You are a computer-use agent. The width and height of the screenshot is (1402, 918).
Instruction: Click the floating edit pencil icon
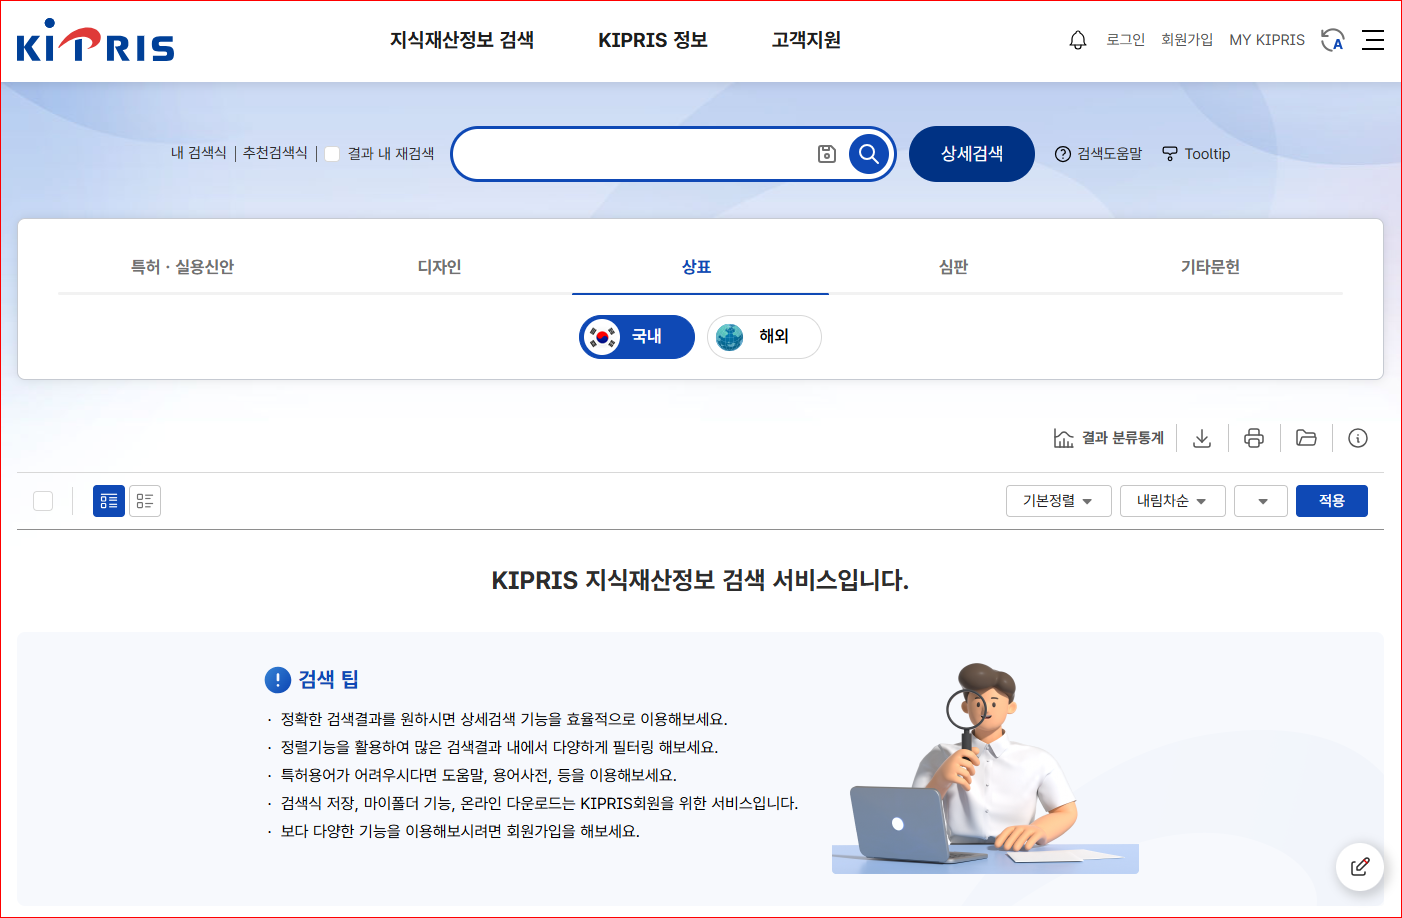tap(1360, 867)
